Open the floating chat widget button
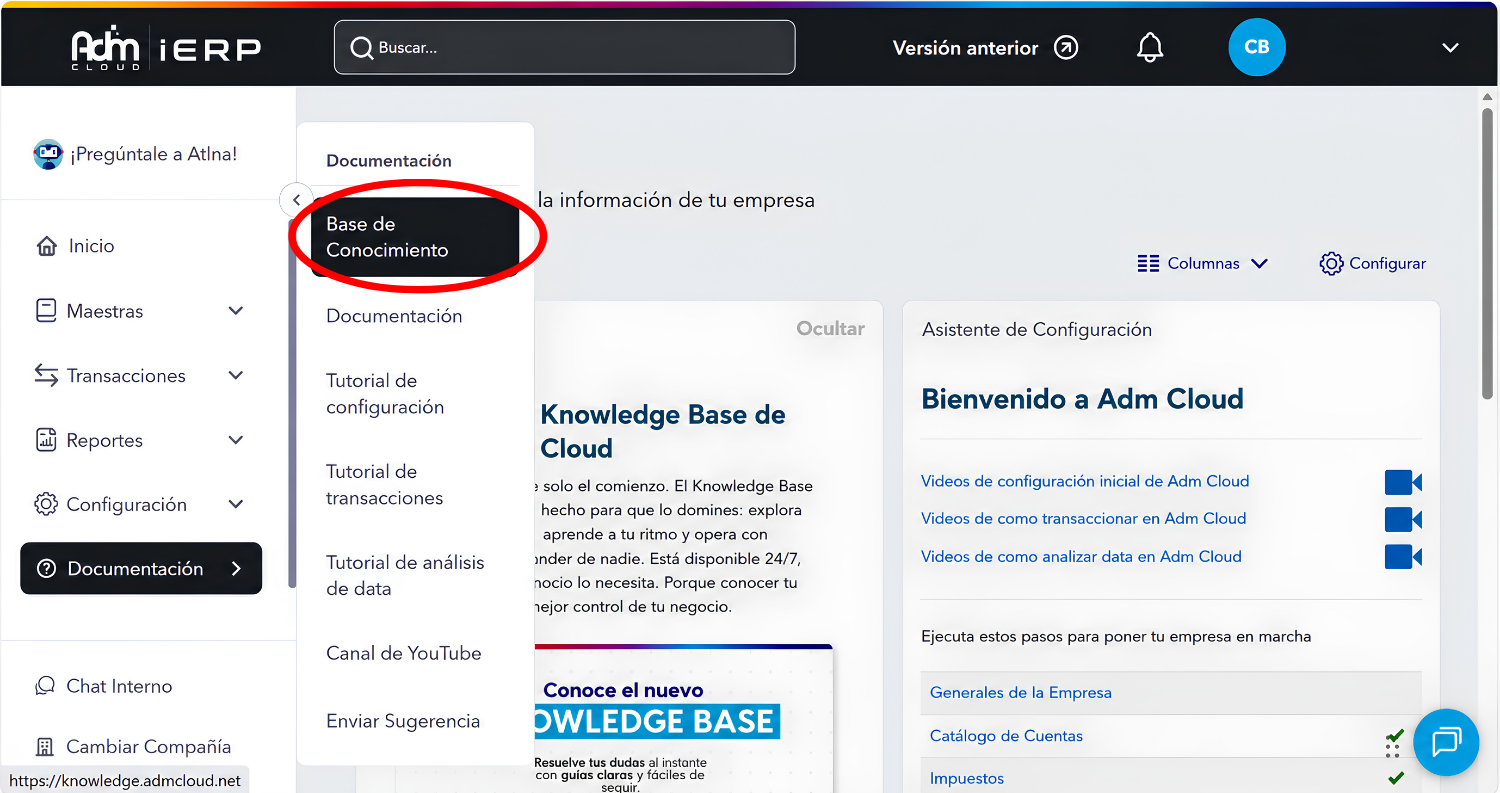Screen dimensions: 1500x793 tap(1446, 742)
